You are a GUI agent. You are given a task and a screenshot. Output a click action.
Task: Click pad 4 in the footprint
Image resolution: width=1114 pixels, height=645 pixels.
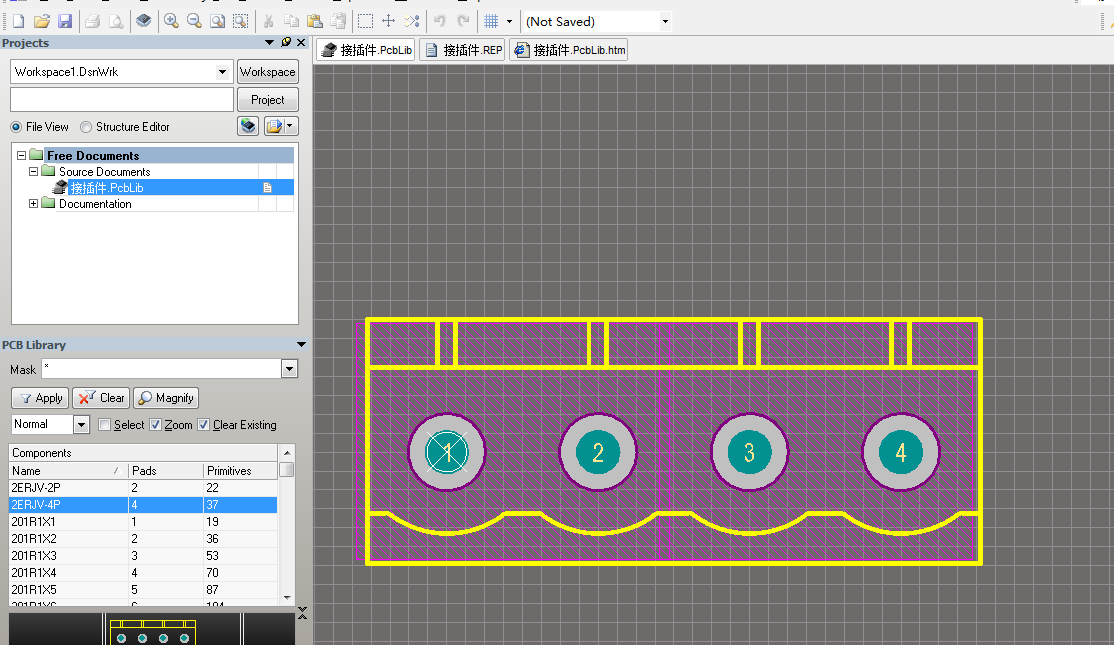[901, 452]
